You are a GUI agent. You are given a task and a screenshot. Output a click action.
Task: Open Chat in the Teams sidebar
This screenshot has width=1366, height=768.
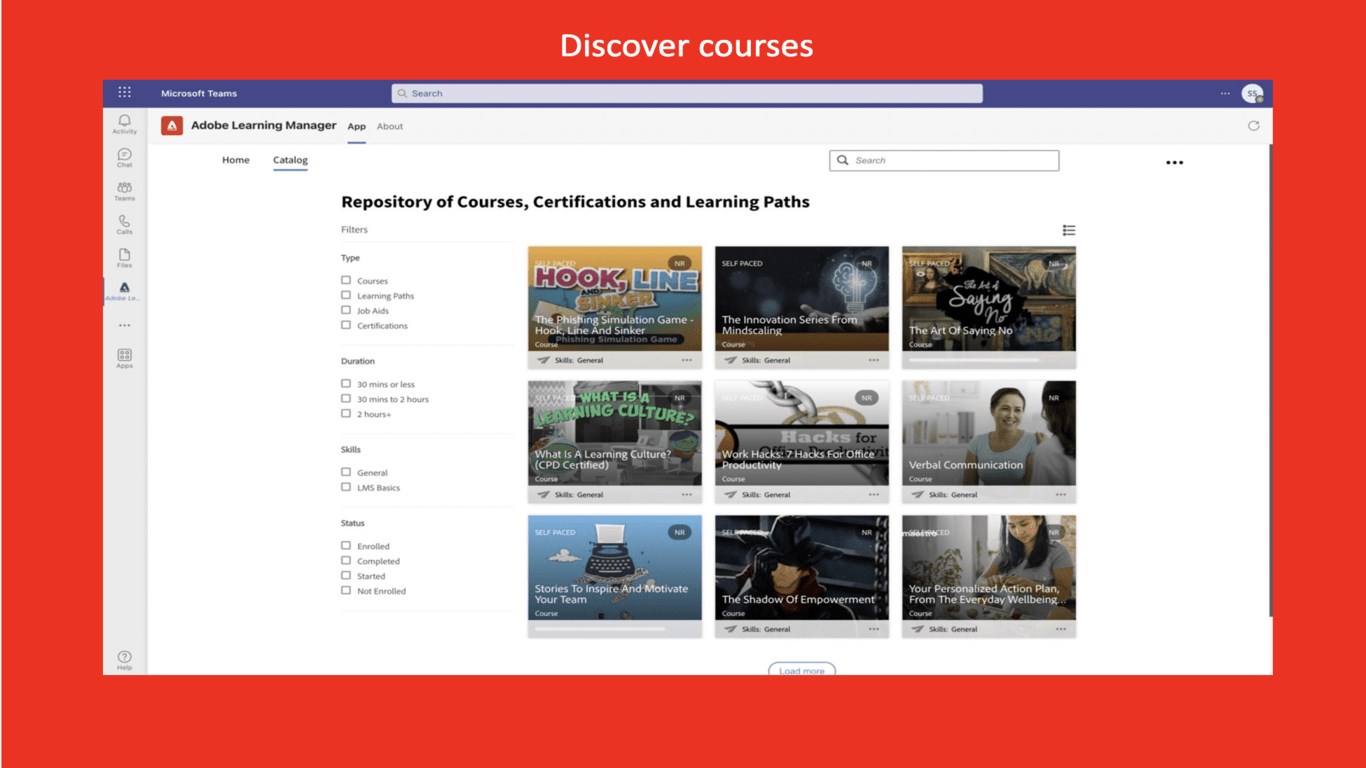[x=124, y=158]
